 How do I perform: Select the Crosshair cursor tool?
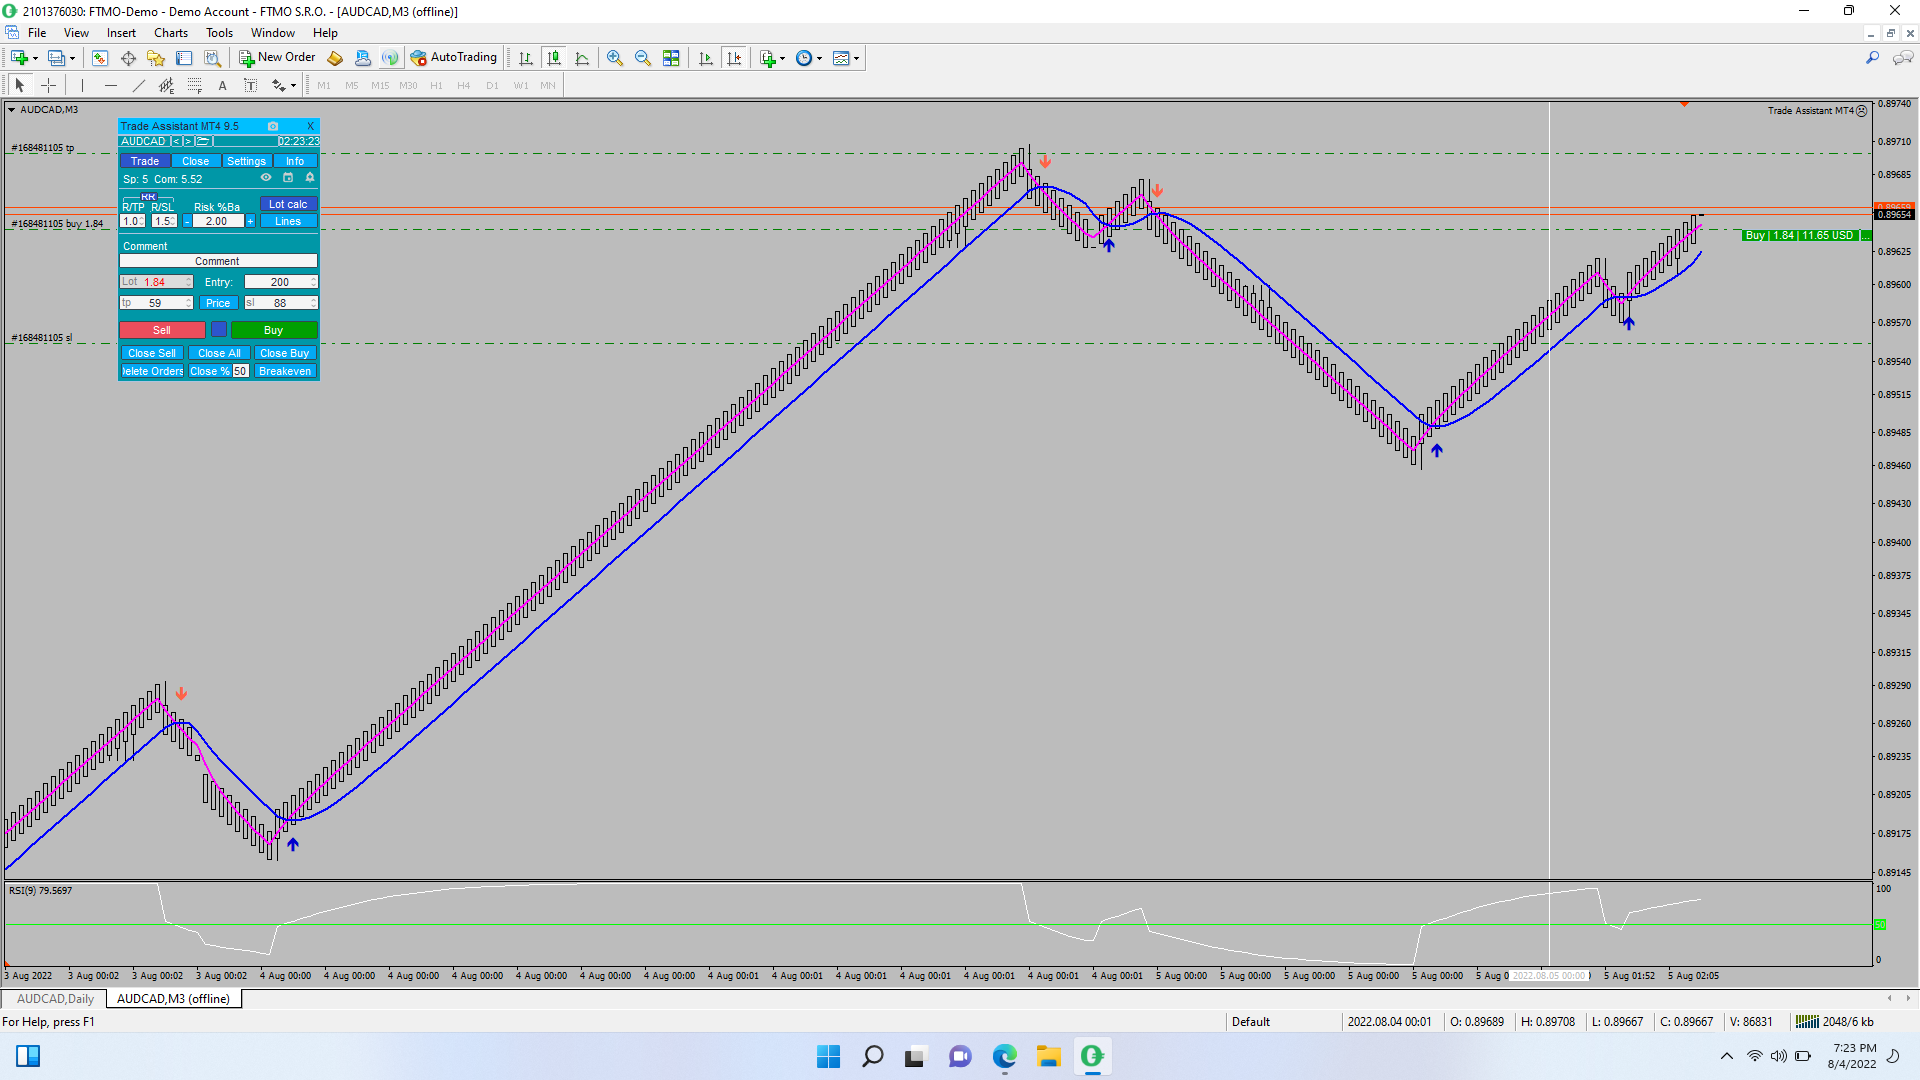pyautogui.click(x=48, y=86)
